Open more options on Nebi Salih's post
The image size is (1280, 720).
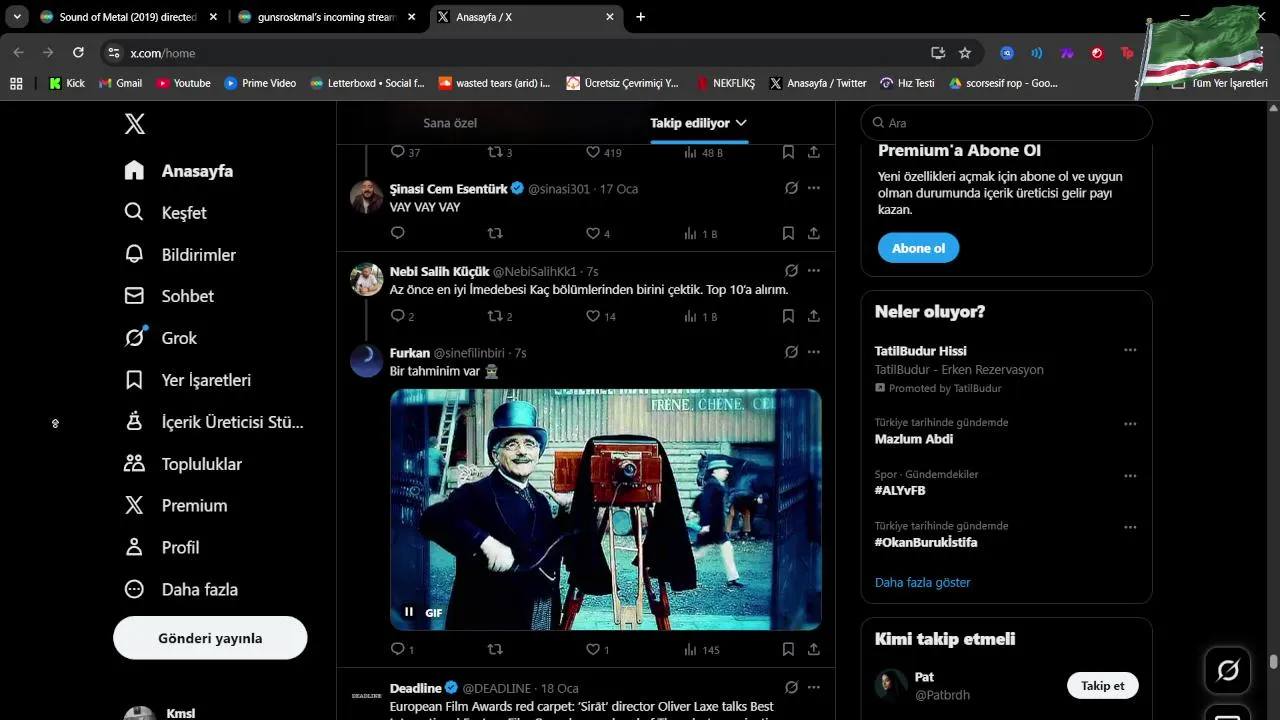pos(814,271)
